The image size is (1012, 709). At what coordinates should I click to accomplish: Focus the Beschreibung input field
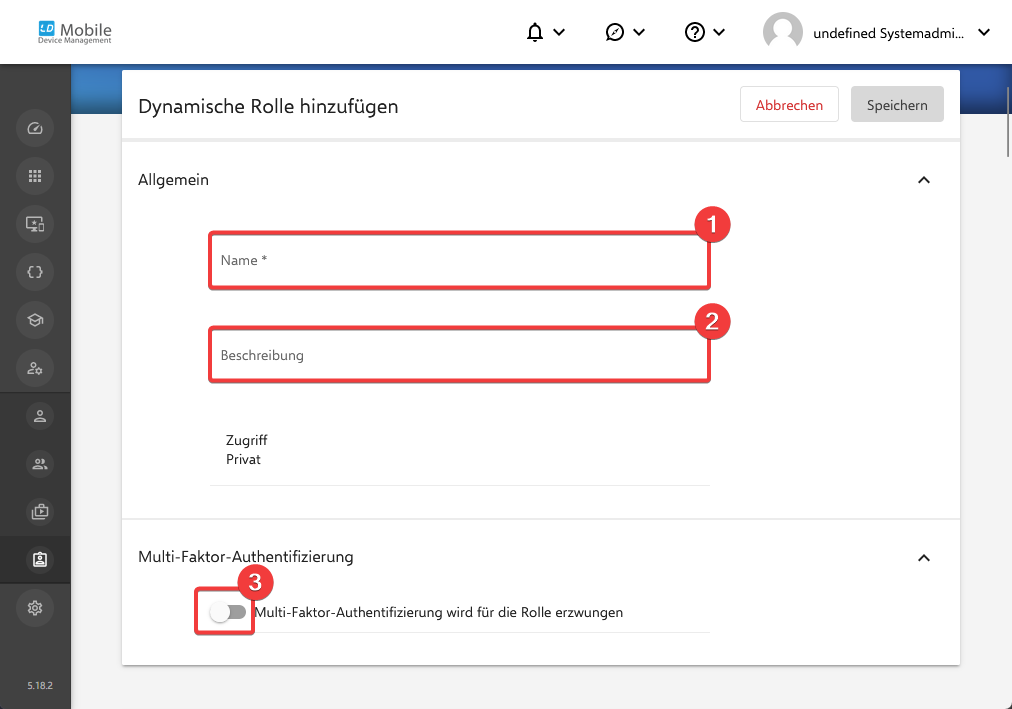point(460,355)
